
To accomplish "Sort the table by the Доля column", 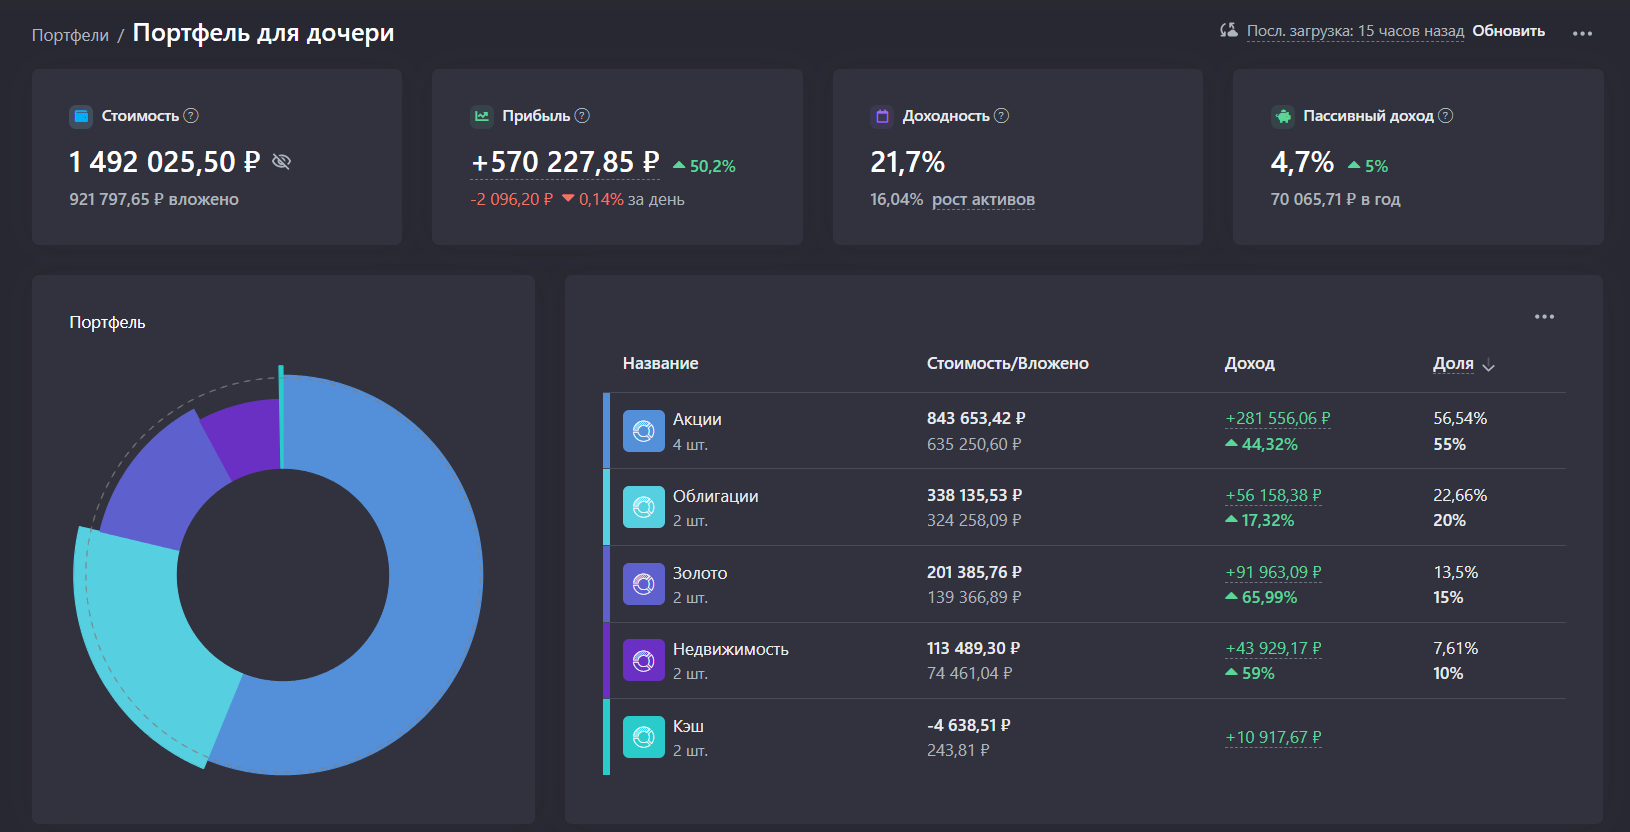I will (x=1453, y=363).
